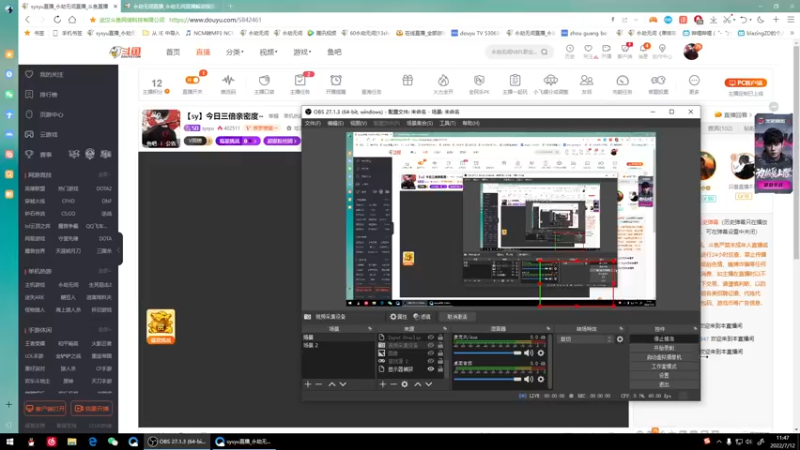Pop out the 场景 scenes dock panel
Screen dimensions: 800x450
(x=370, y=329)
